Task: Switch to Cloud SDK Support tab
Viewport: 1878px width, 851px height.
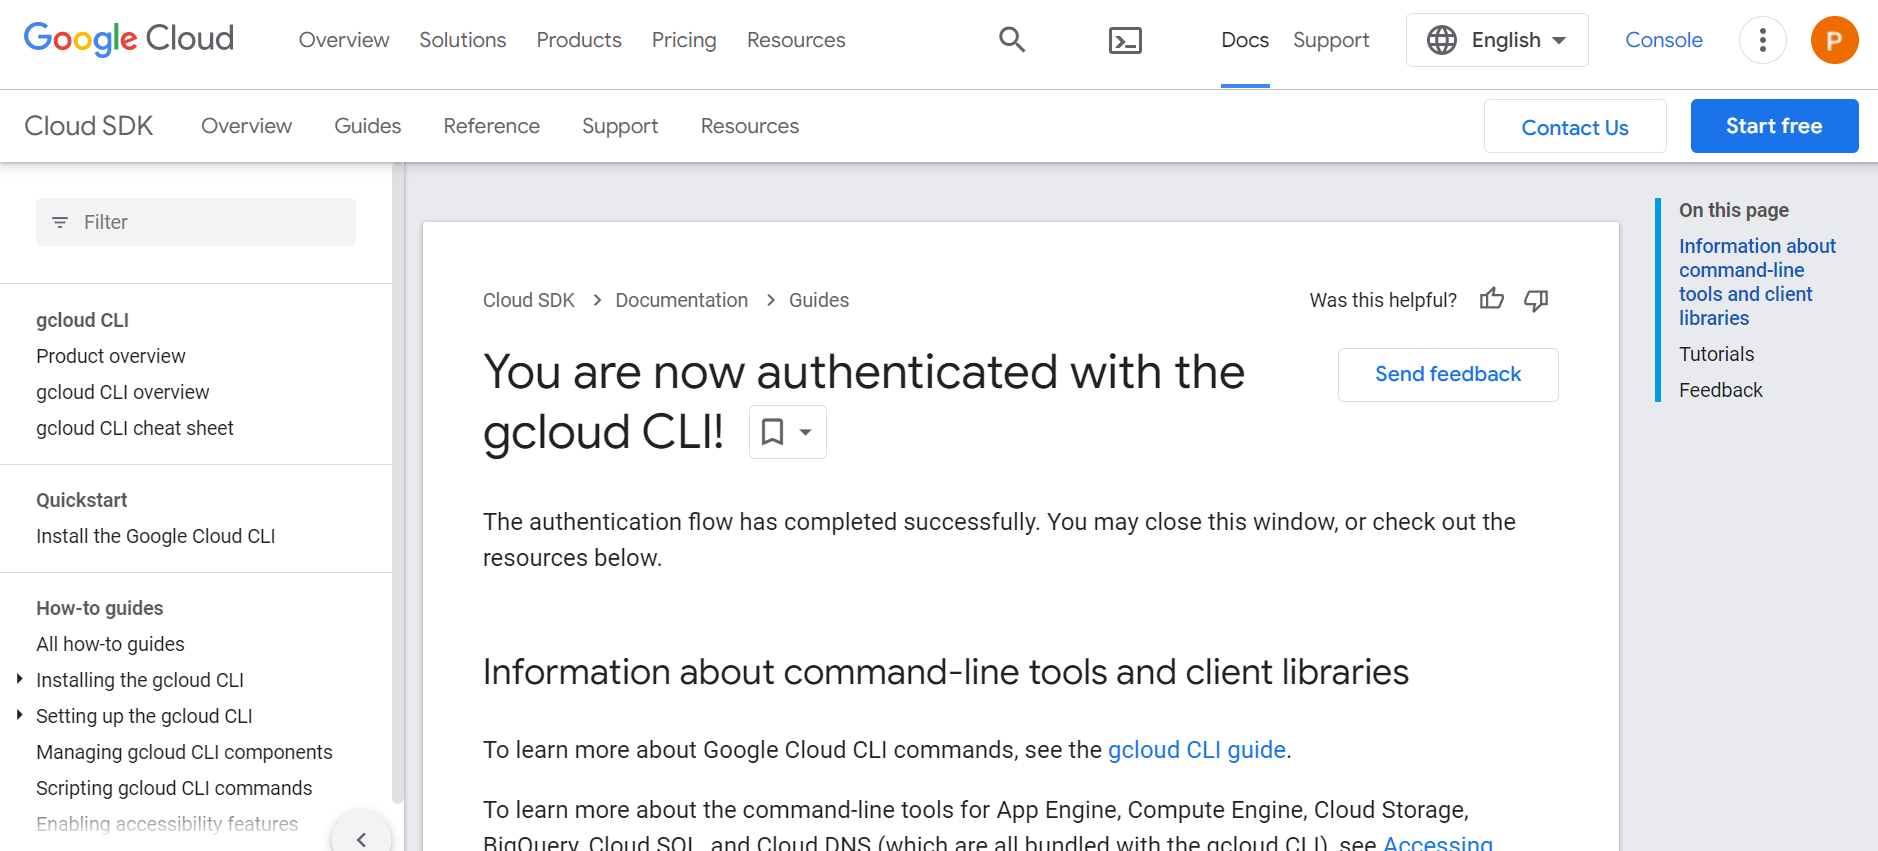Action: click(x=620, y=126)
